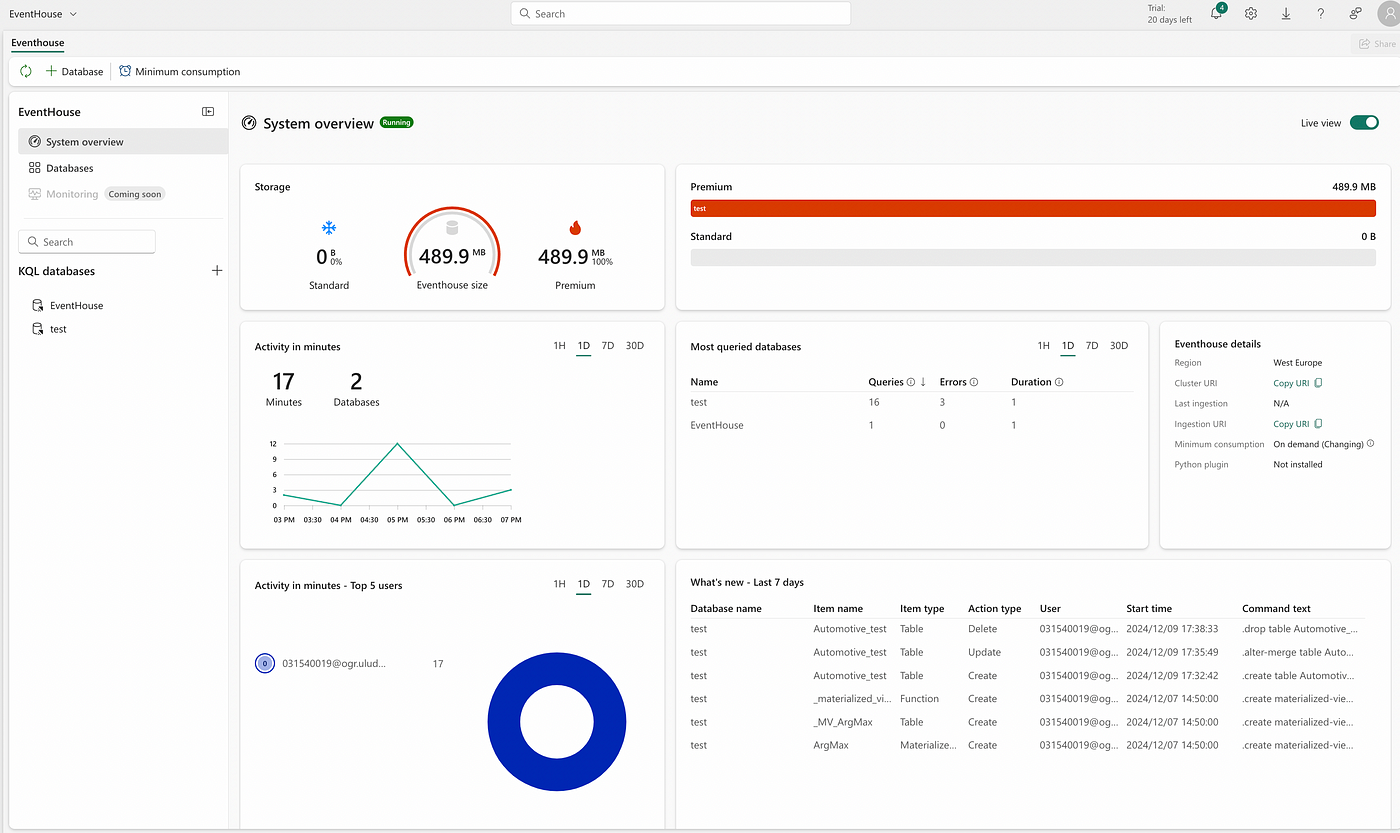This screenshot has height=833, width=1400.
Task: Click the ArgMax item name in the last row
Action: [831, 745]
